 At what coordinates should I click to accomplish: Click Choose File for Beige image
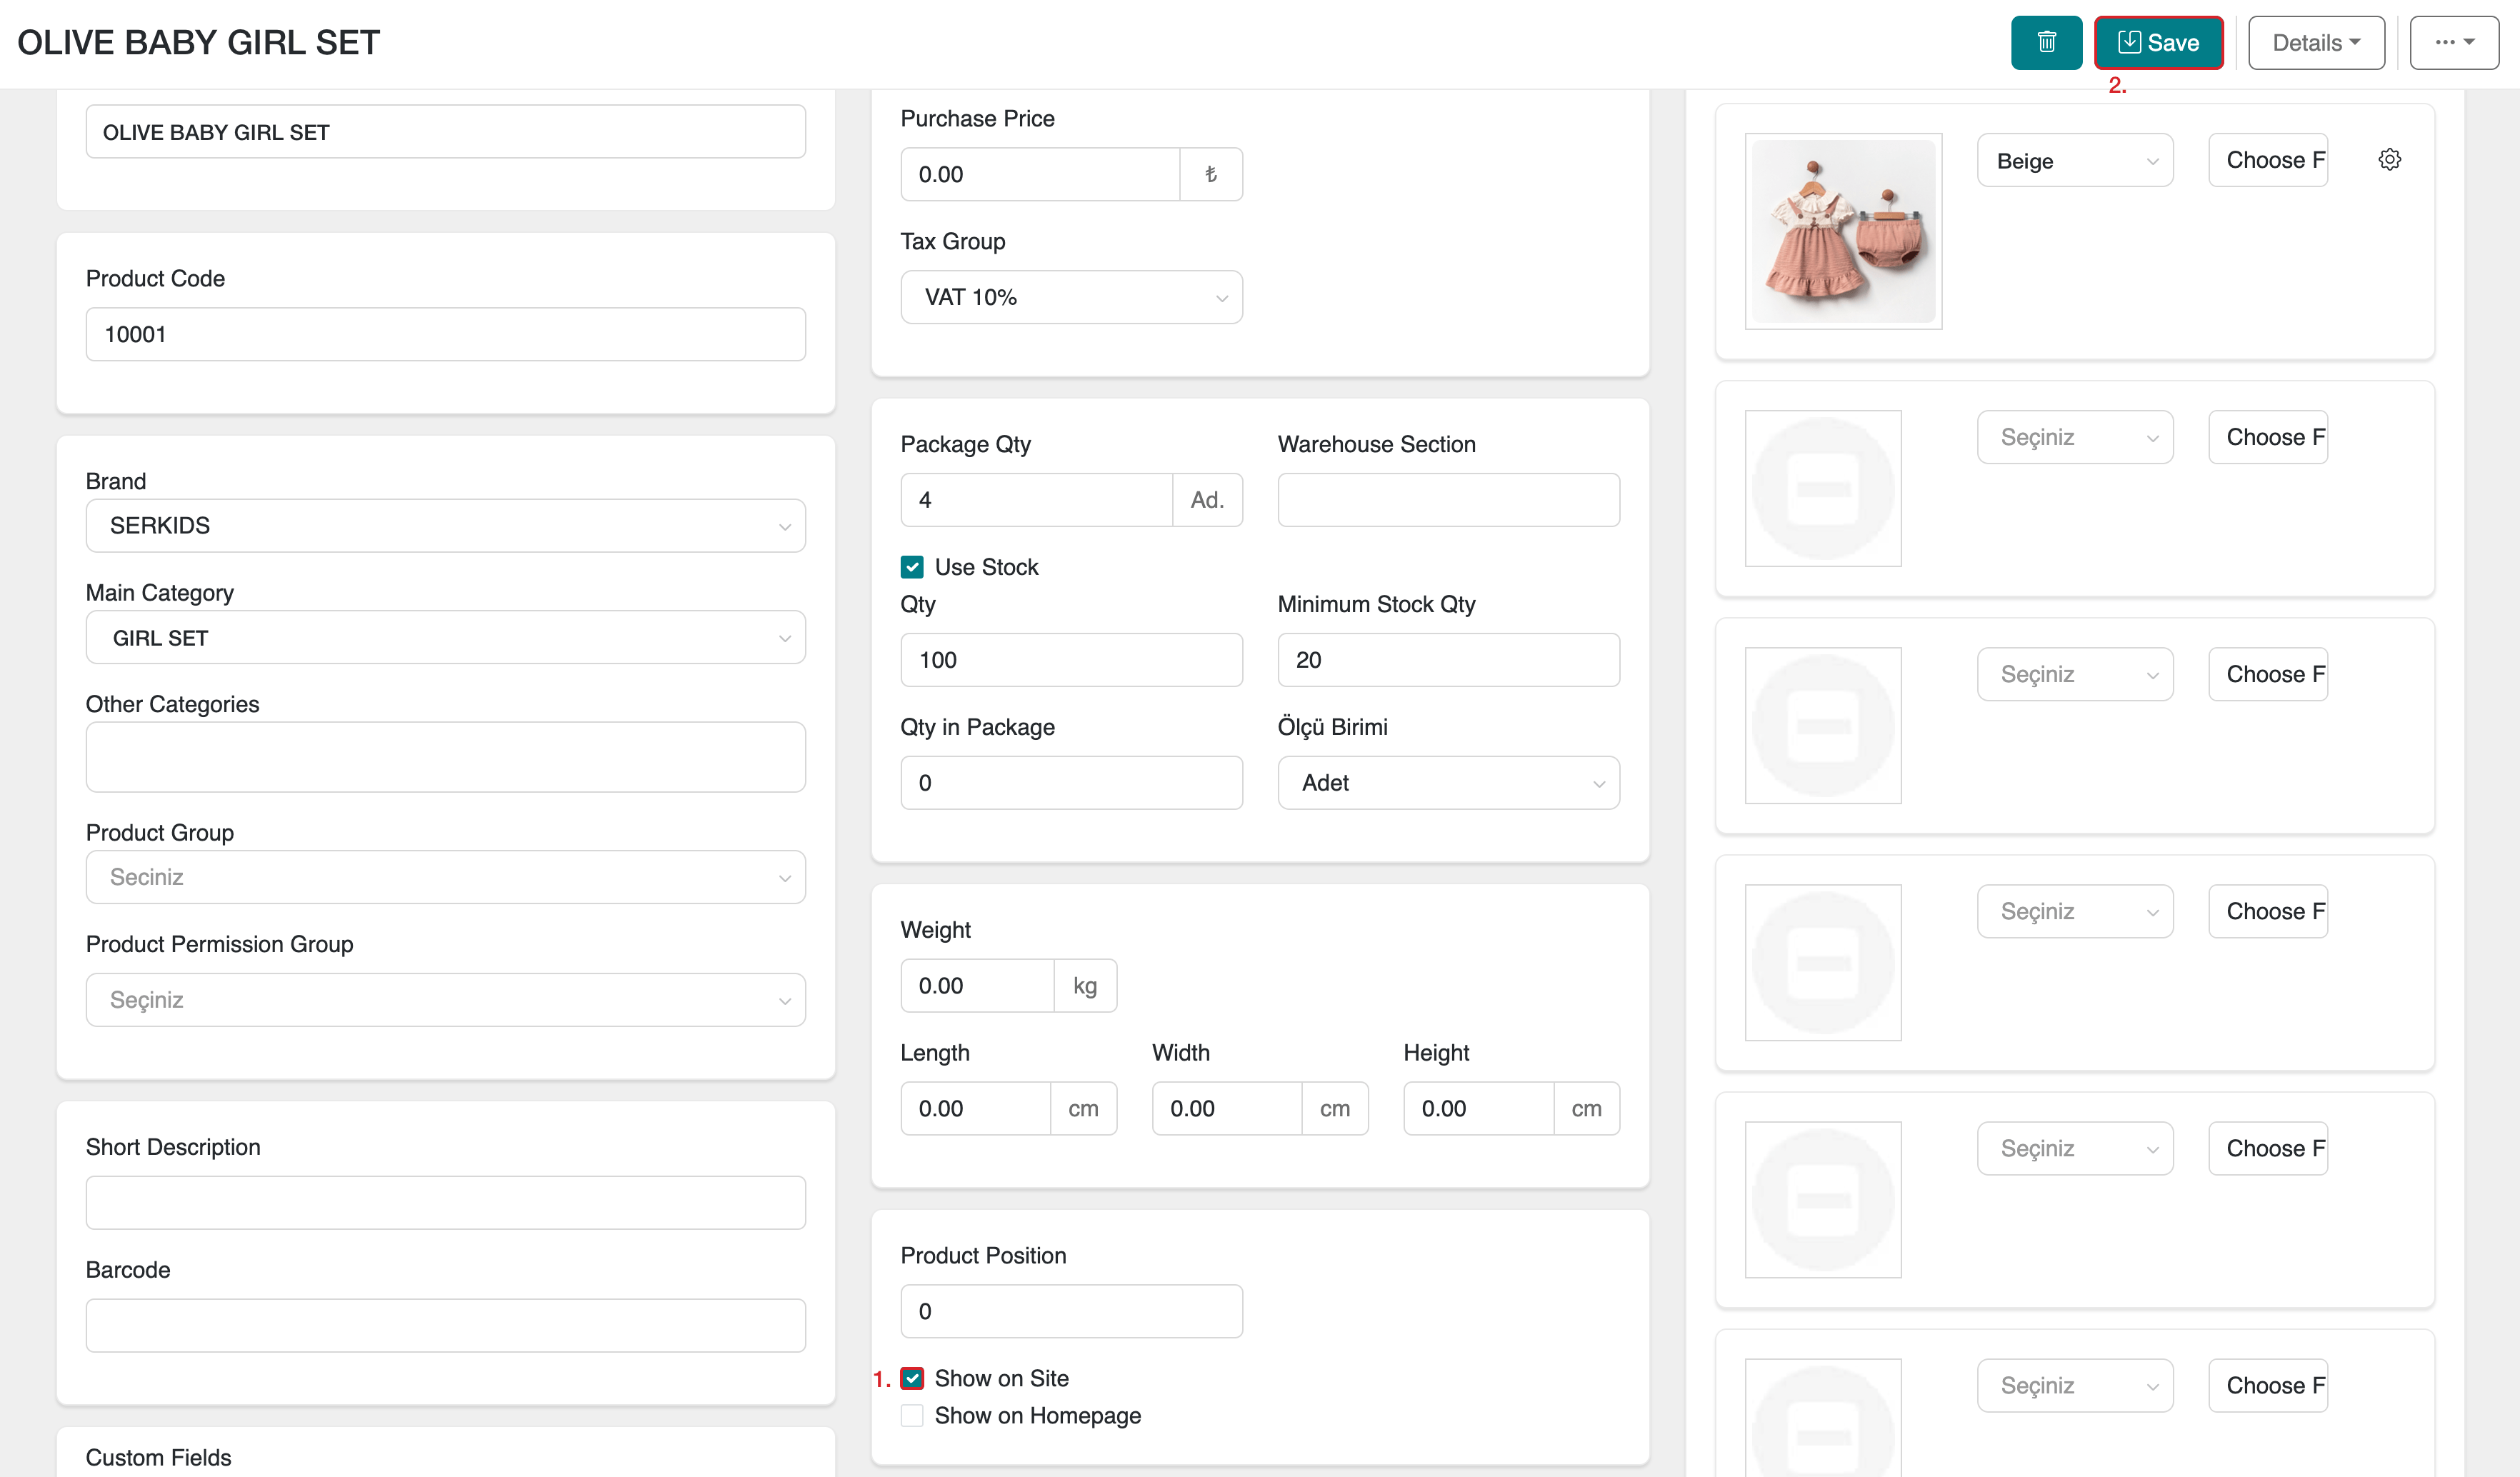click(x=2267, y=161)
